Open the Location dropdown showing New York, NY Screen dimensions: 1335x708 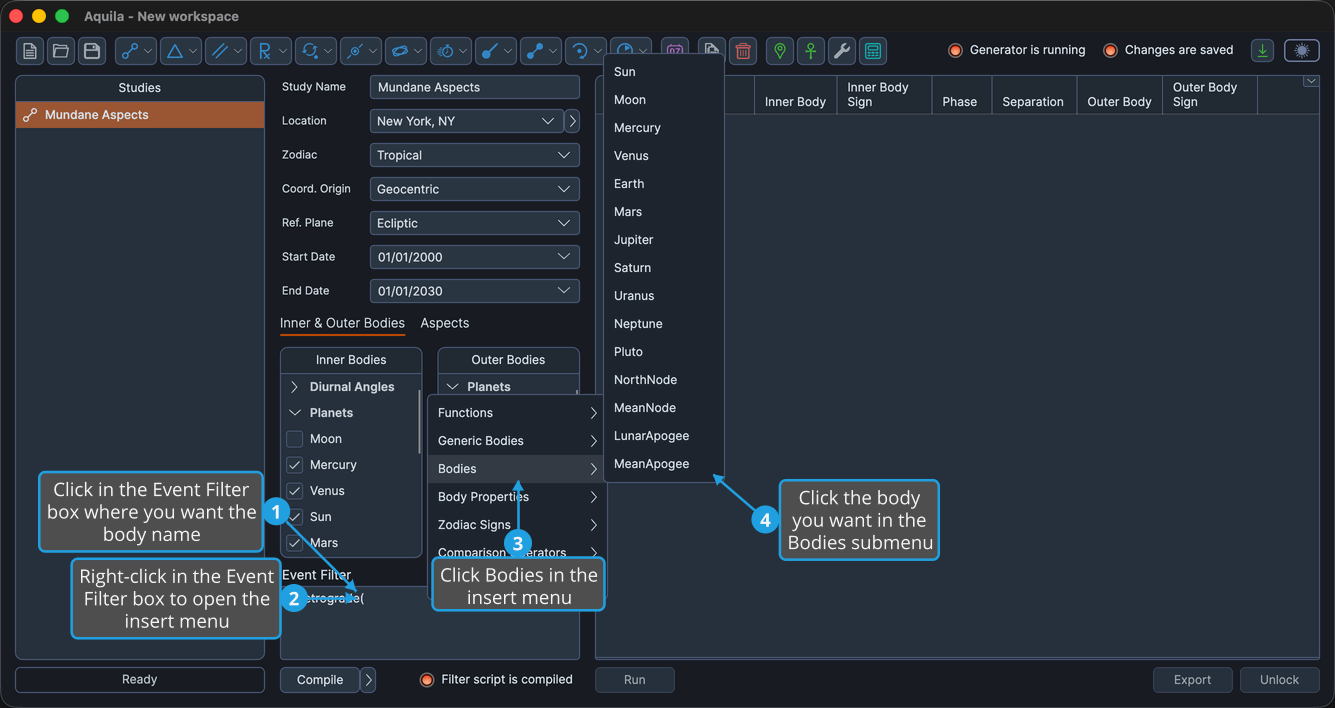point(466,121)
